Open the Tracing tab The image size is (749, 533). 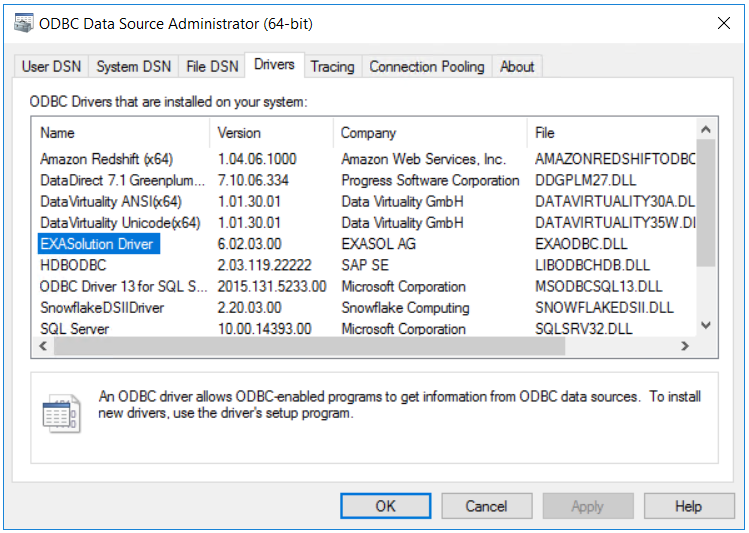tap(332, 66)
